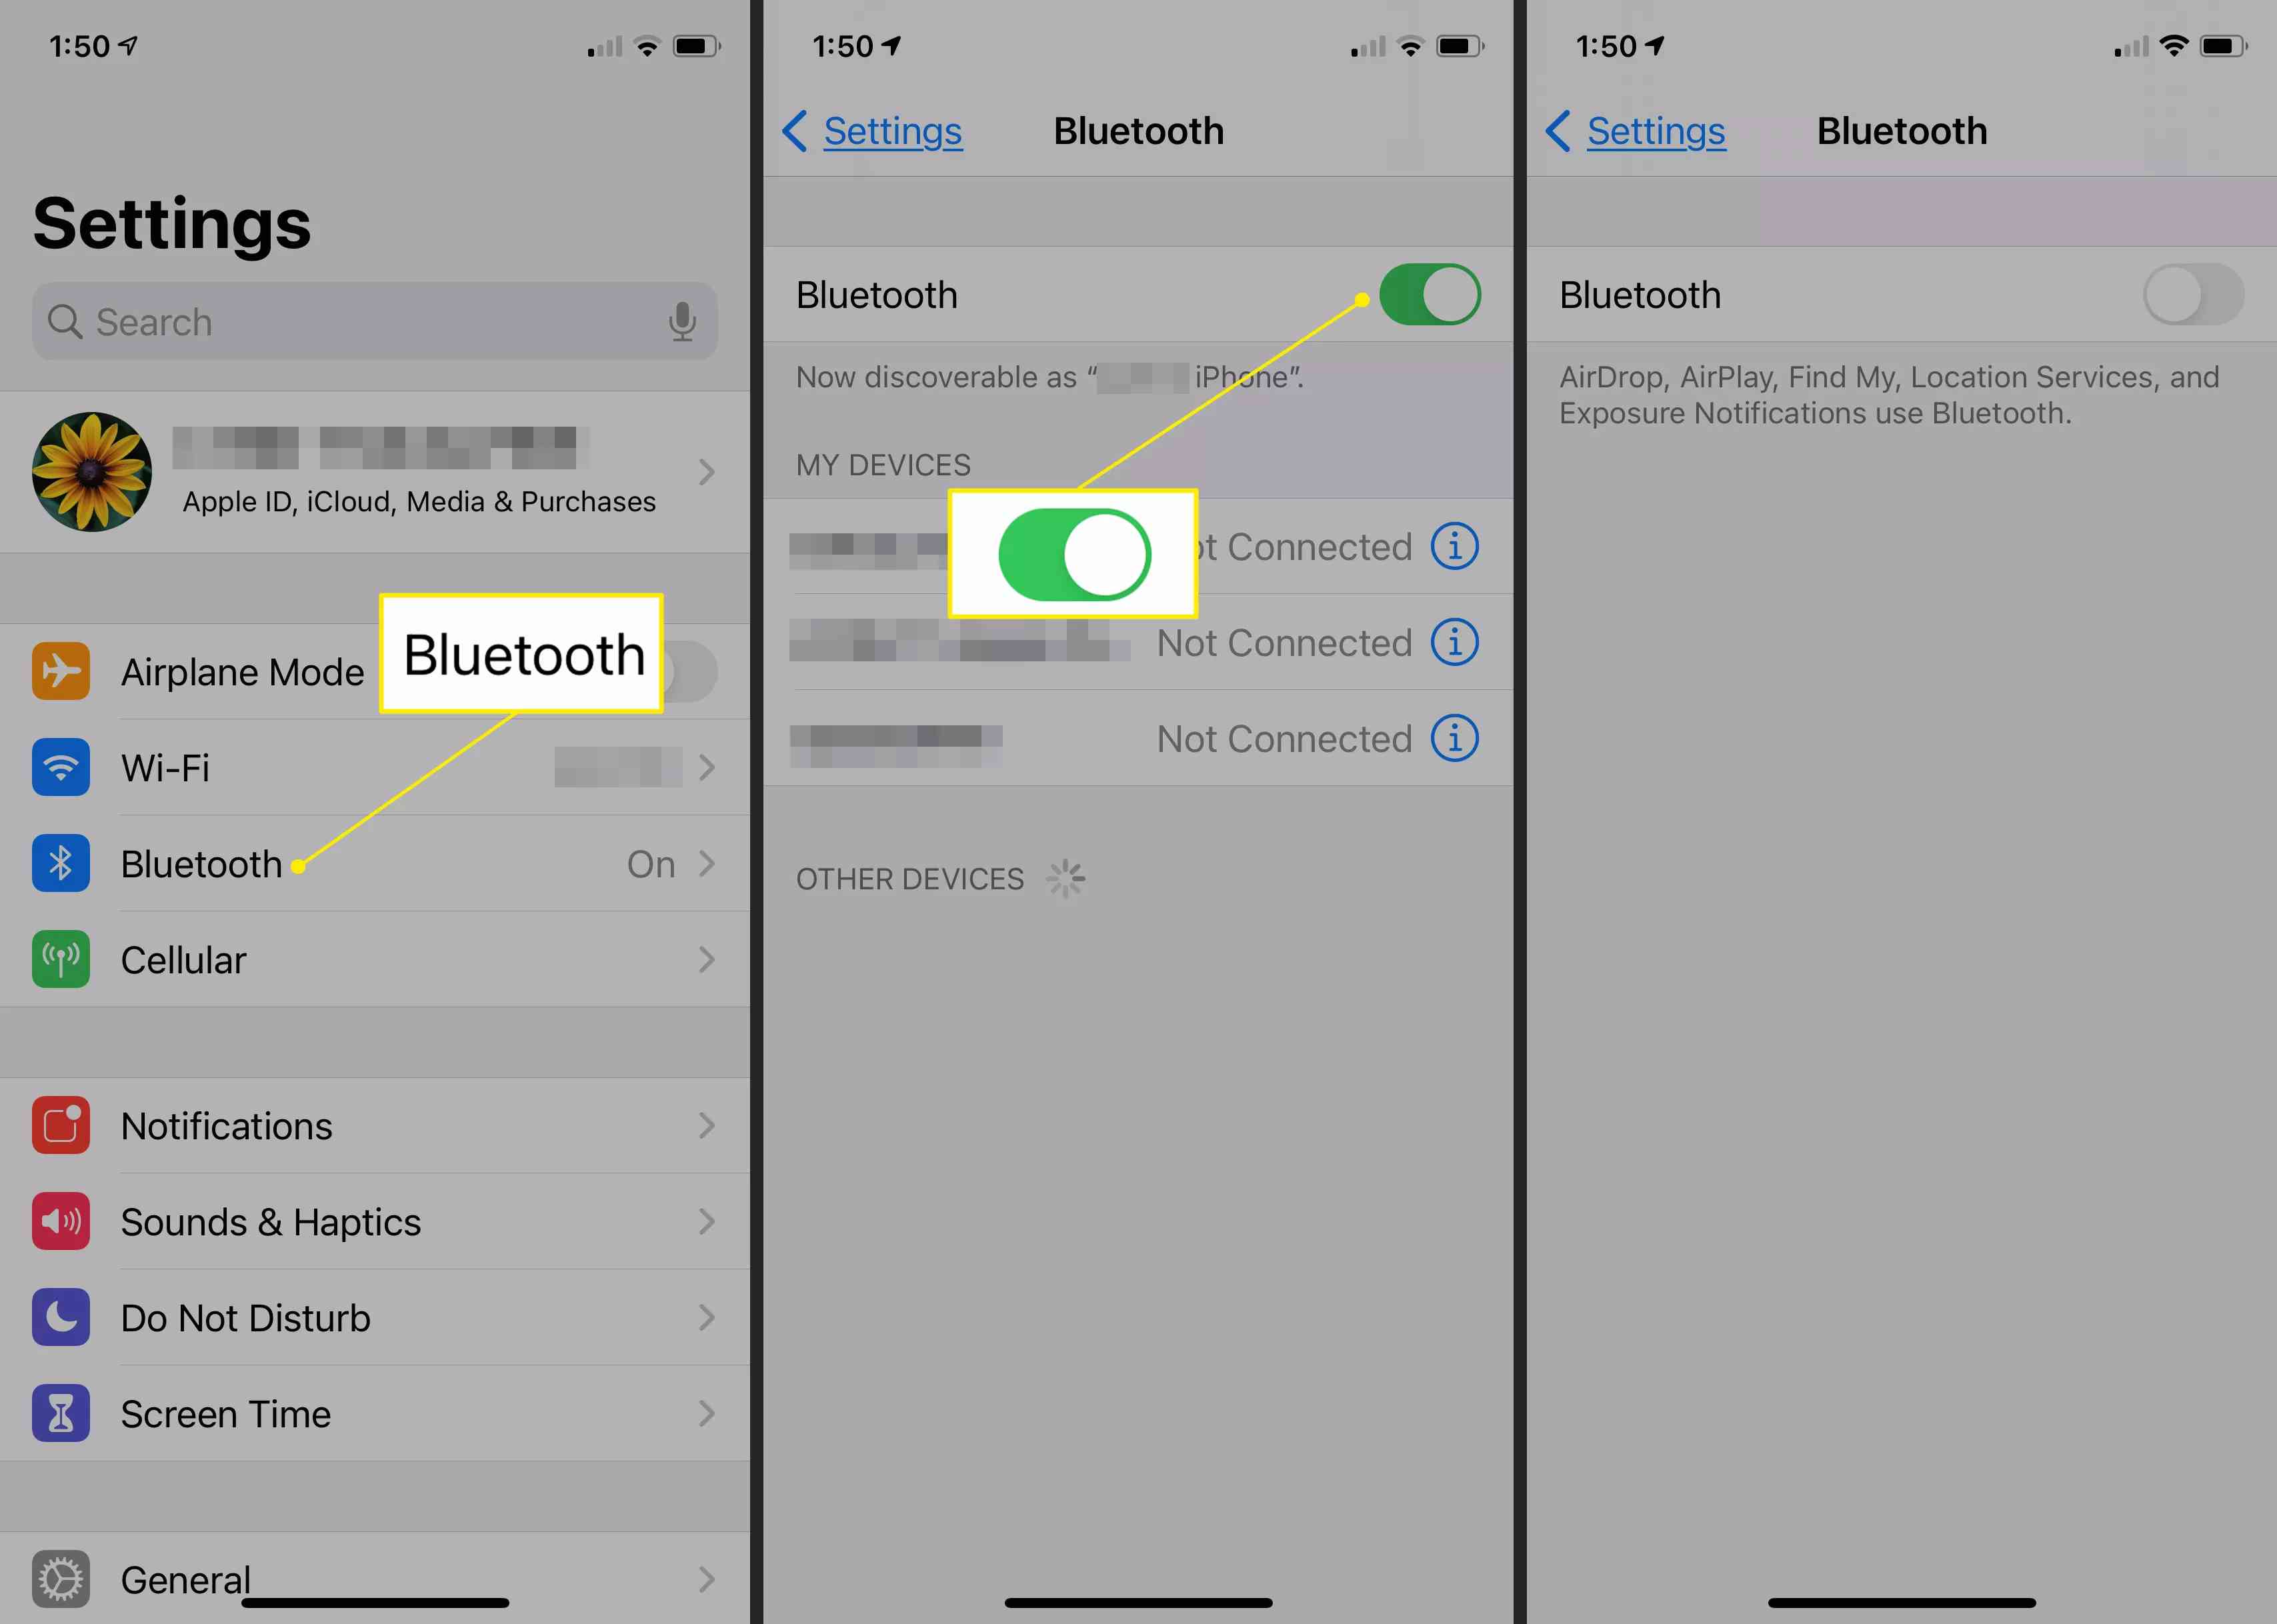The image size is (2277, 1624).
Task: Enable Bluetooth from main Settings screen
Action: coord(369,863)
